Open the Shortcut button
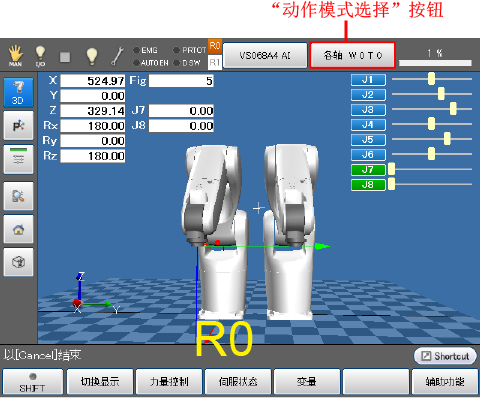Image resolution: width=480 pixels, height=398 pixels. [445, 356]
